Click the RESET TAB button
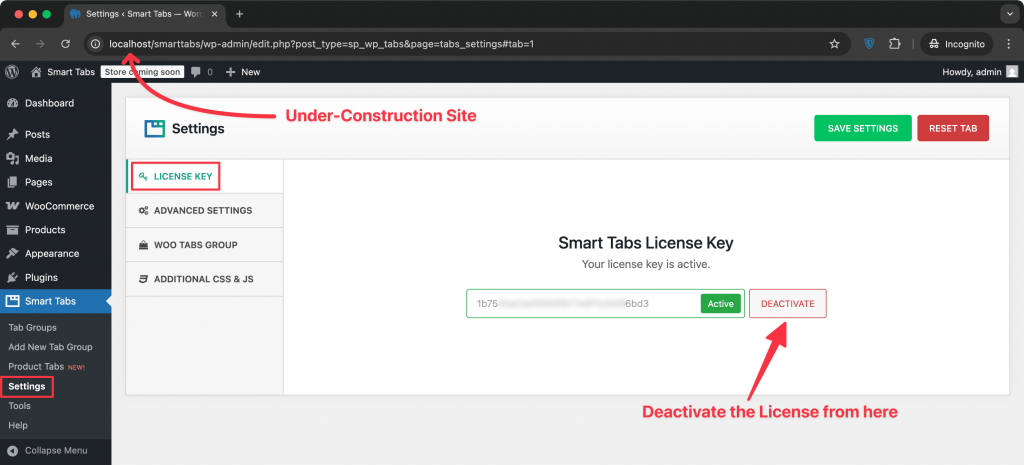 [953, 128]
